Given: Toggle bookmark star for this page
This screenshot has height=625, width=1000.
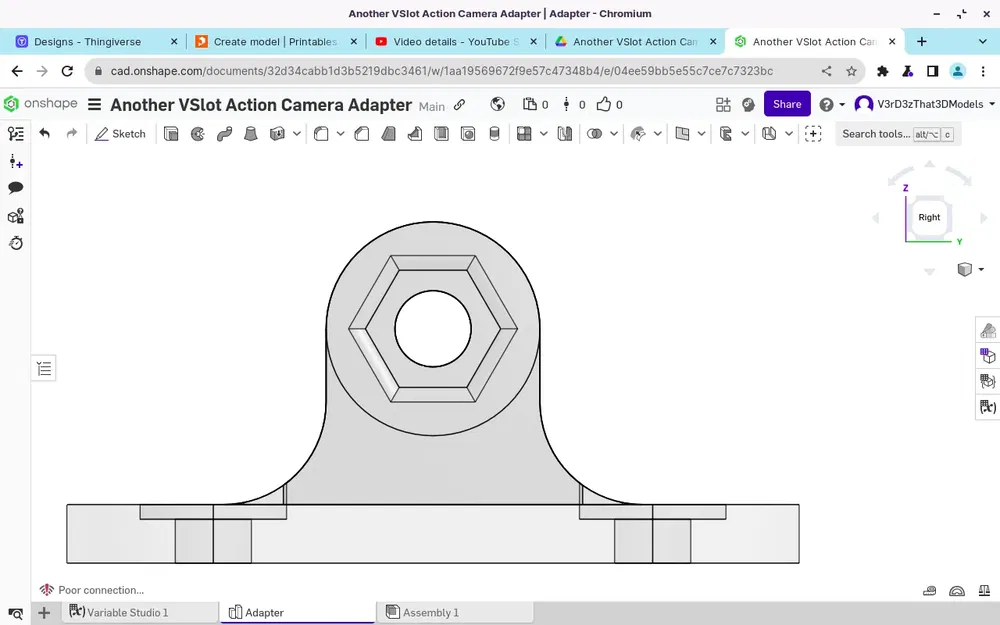Looking at the screenshot, I should click(x=851, y=71).
